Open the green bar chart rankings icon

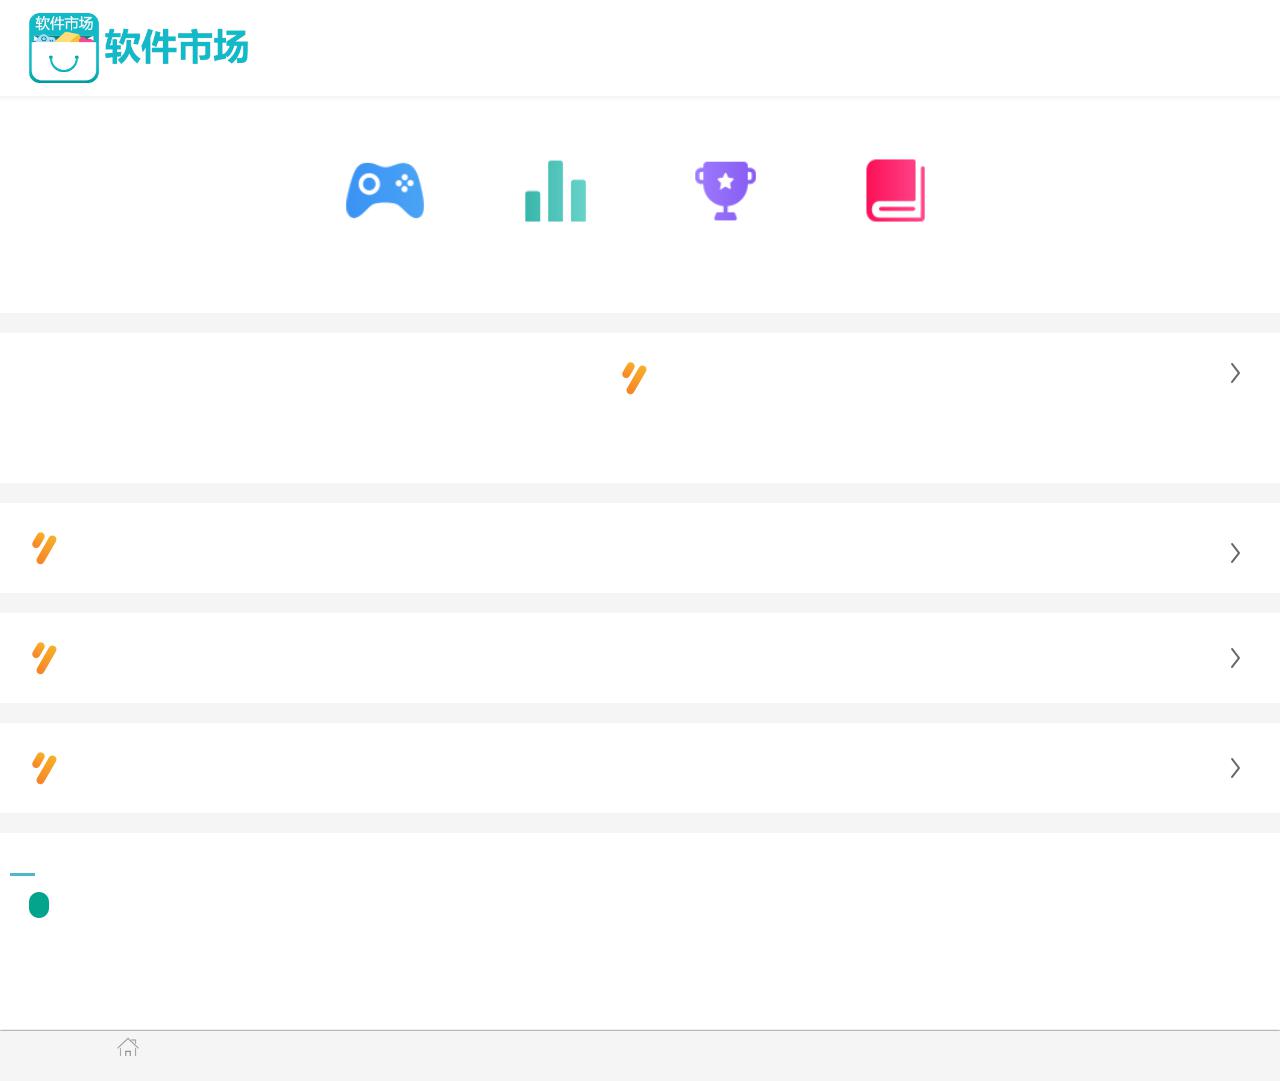click(555, 191)
